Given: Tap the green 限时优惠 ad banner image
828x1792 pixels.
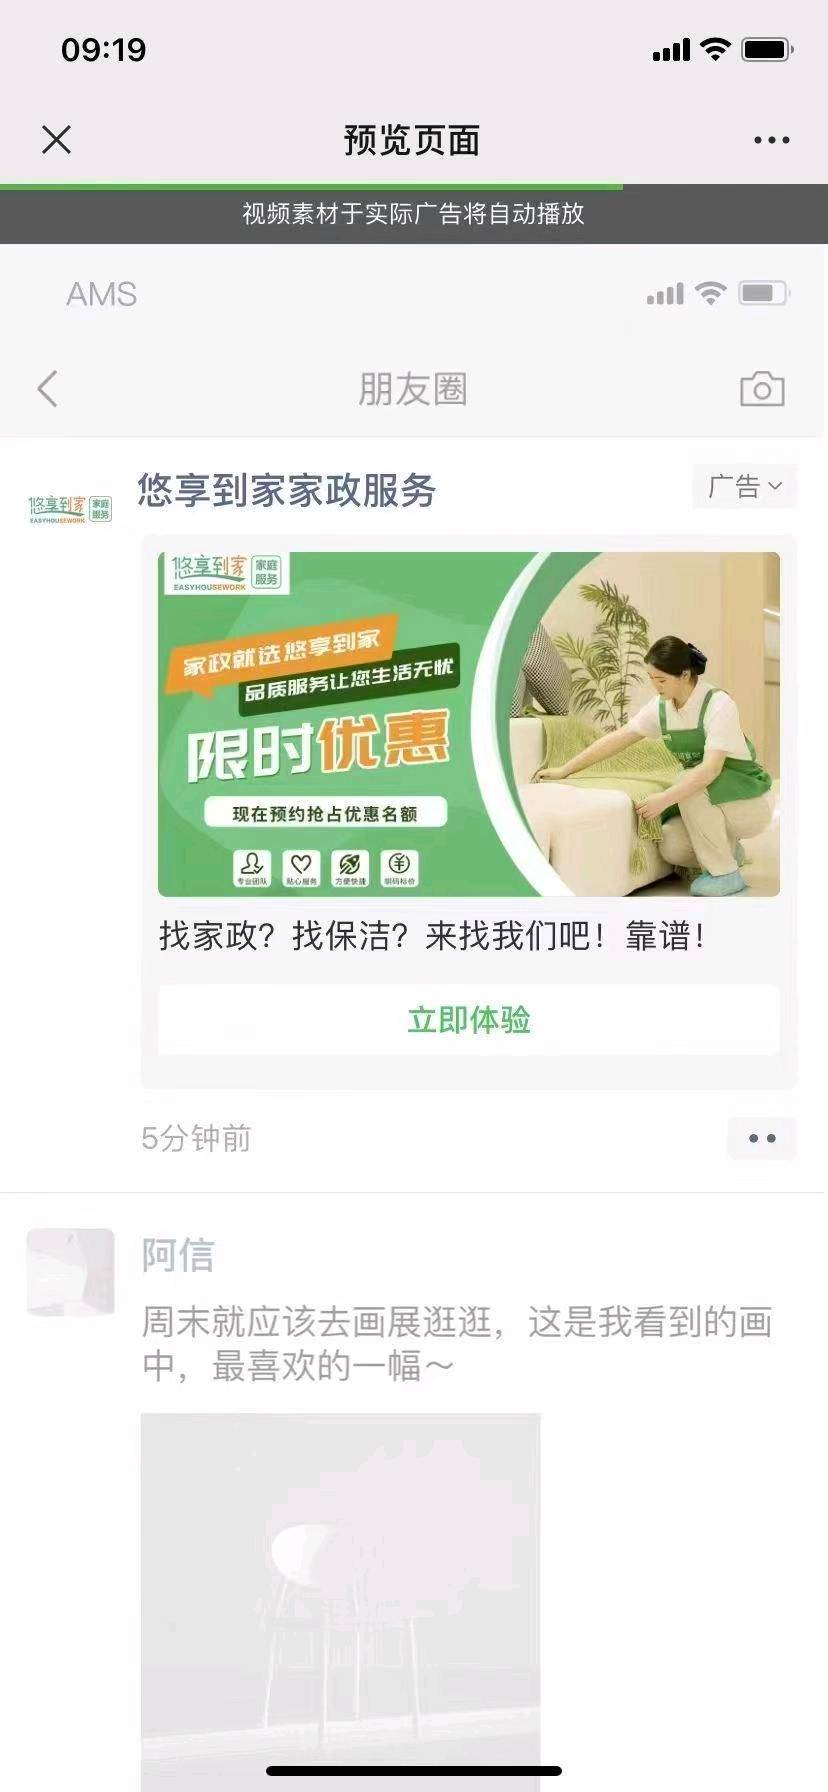Looking at the screenshot, I should 469,724.
